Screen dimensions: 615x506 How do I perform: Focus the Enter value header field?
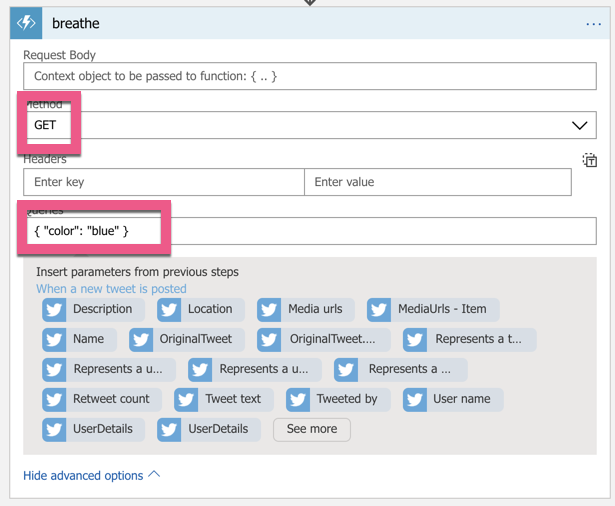pyautogui.click(x=438, y=182)
